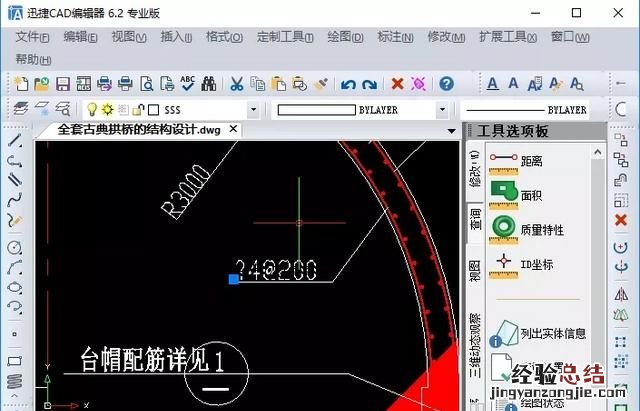Open the 文件 menu
The width and height of the screenshot is (640, 411).
32,37
